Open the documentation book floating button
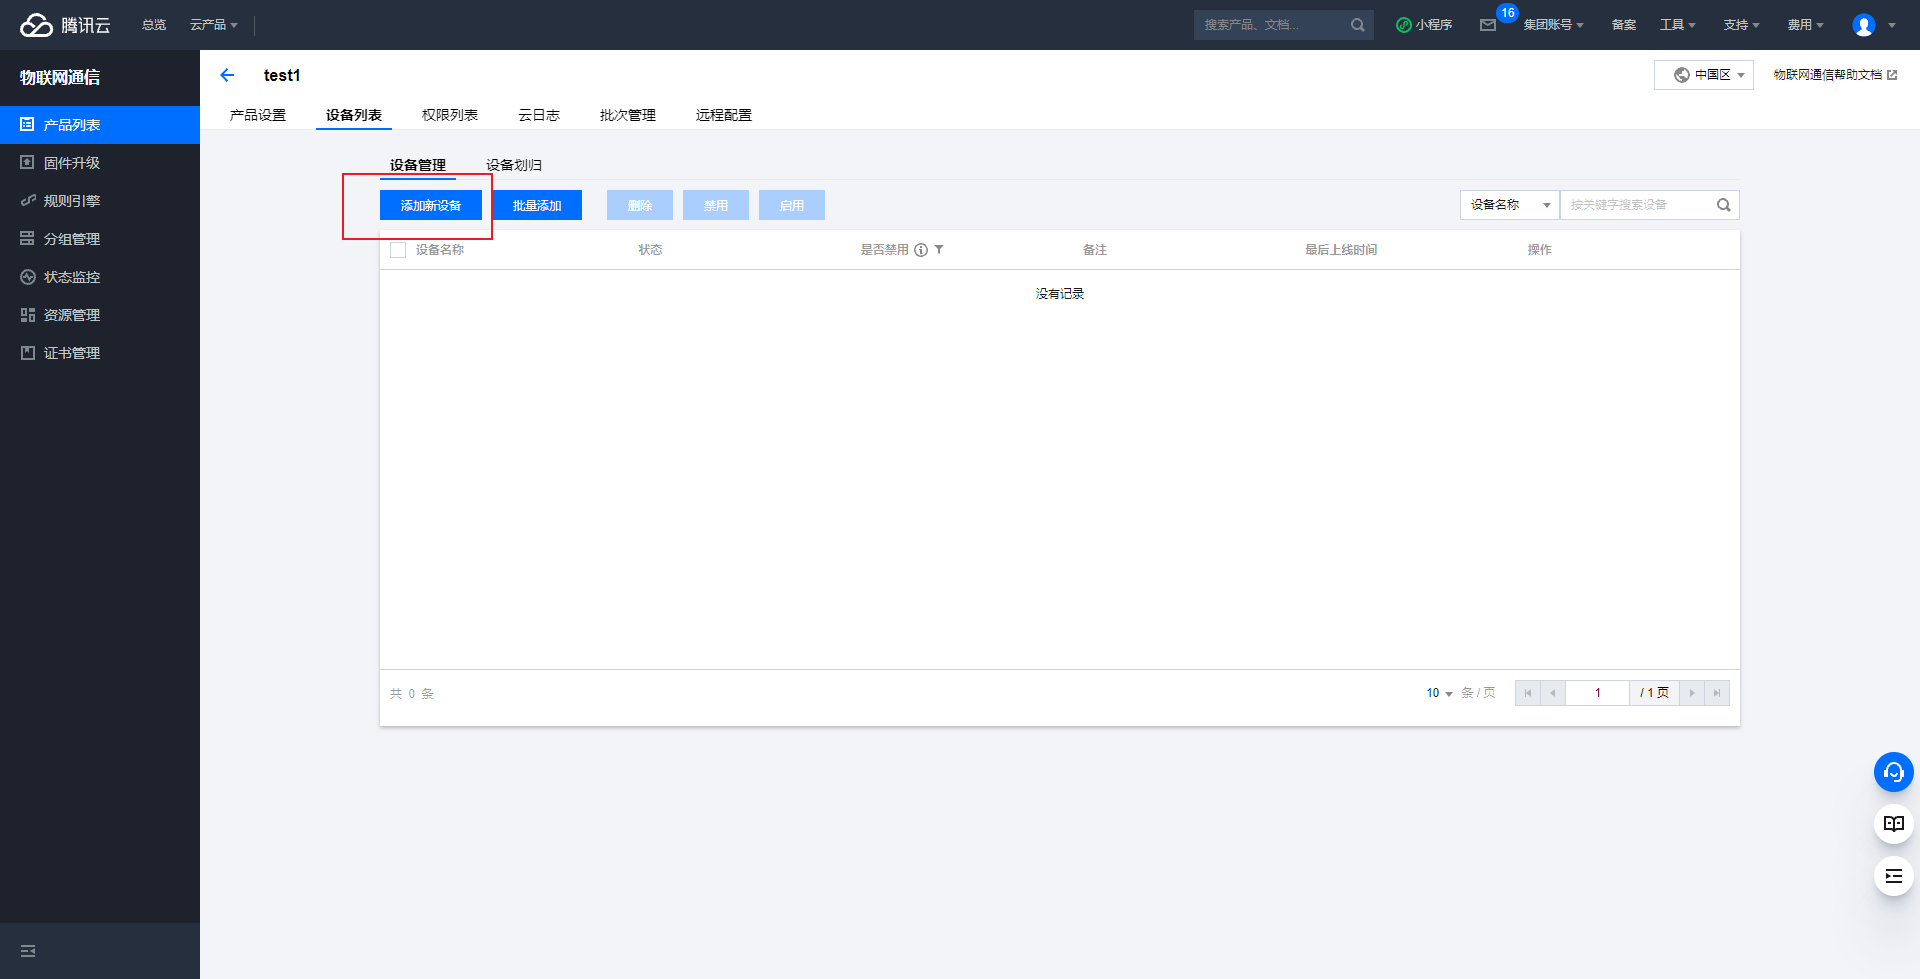This screenshot has width=1920, height=979. pyautogui.click(x=1893, y=824)
